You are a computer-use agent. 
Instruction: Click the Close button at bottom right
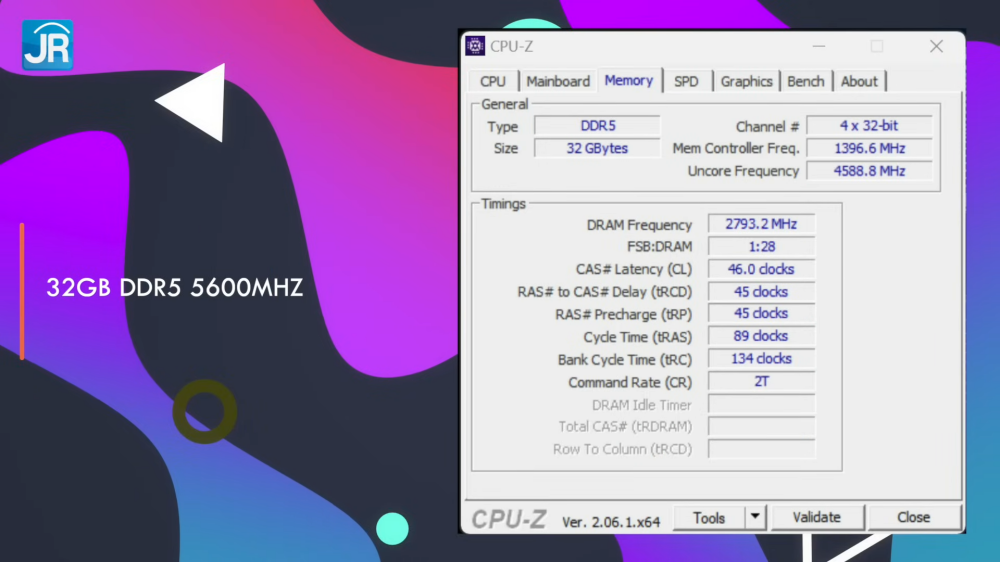tap(913, 517)
